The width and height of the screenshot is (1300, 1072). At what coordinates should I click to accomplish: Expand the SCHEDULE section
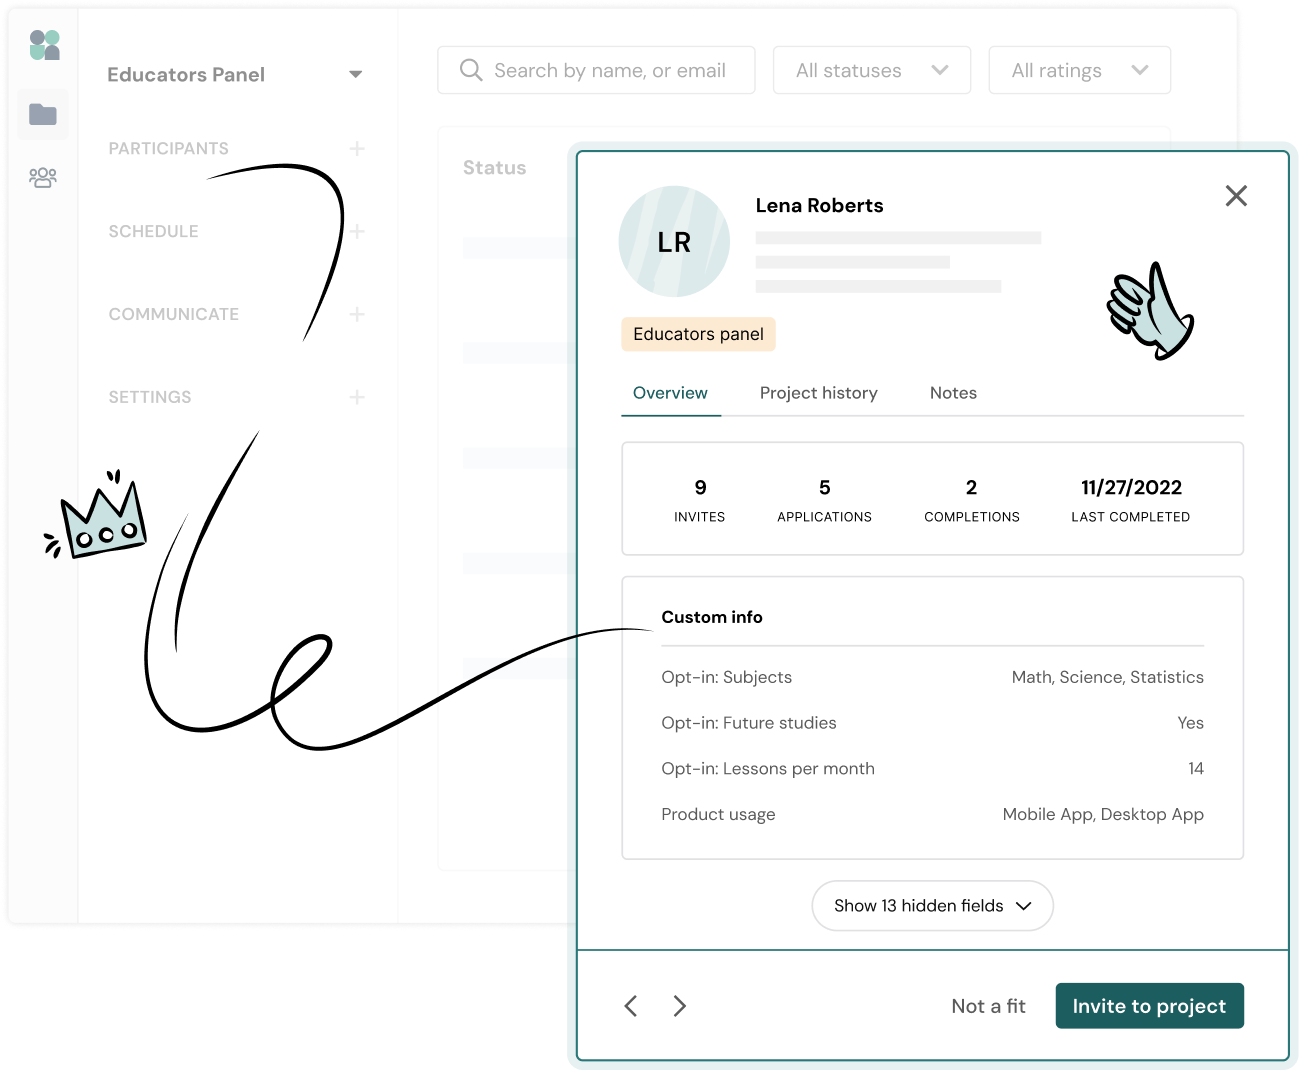[x=357, y=231]
